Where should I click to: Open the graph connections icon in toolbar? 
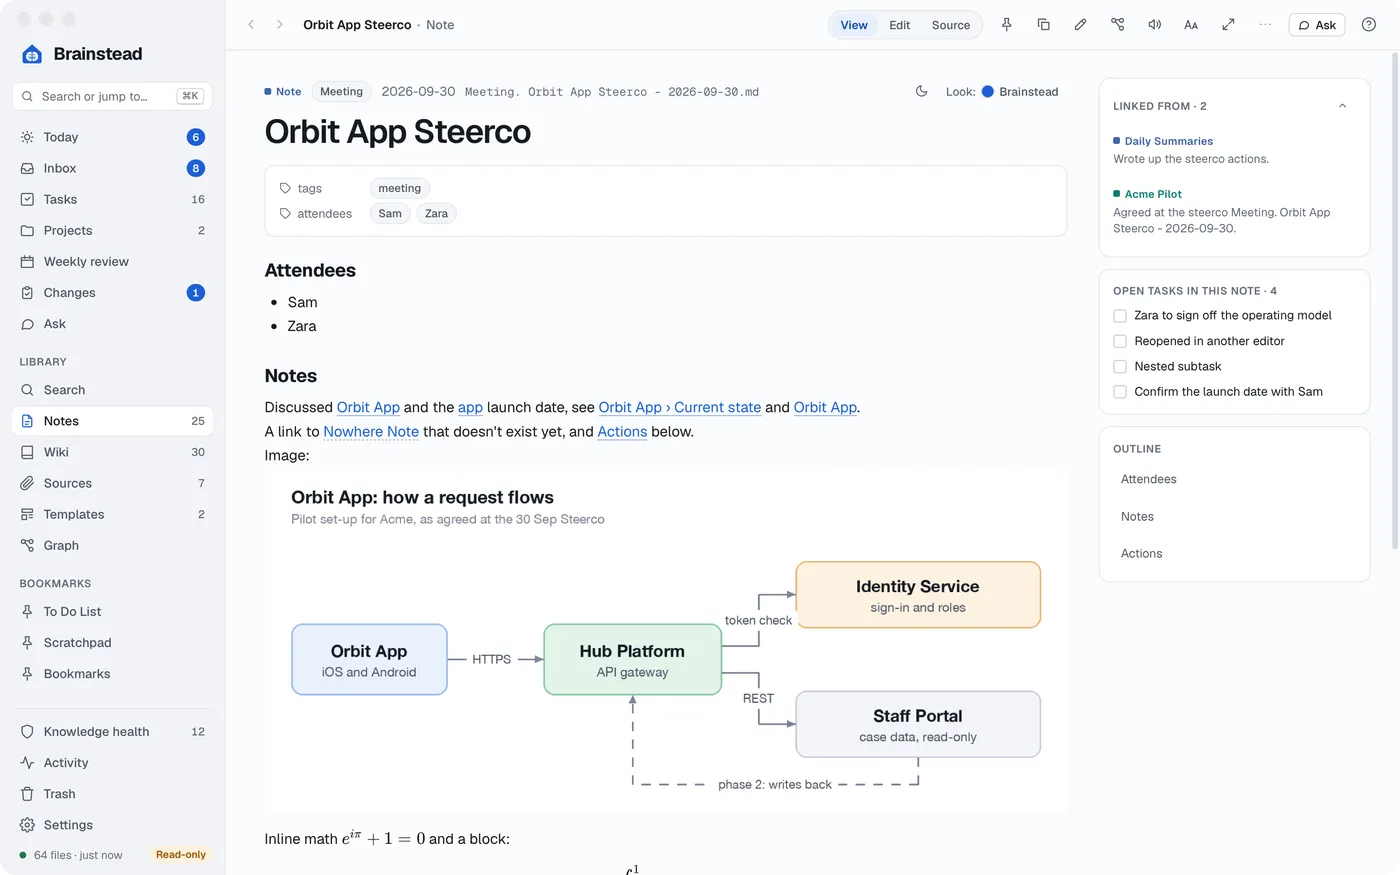point(1118,25)
